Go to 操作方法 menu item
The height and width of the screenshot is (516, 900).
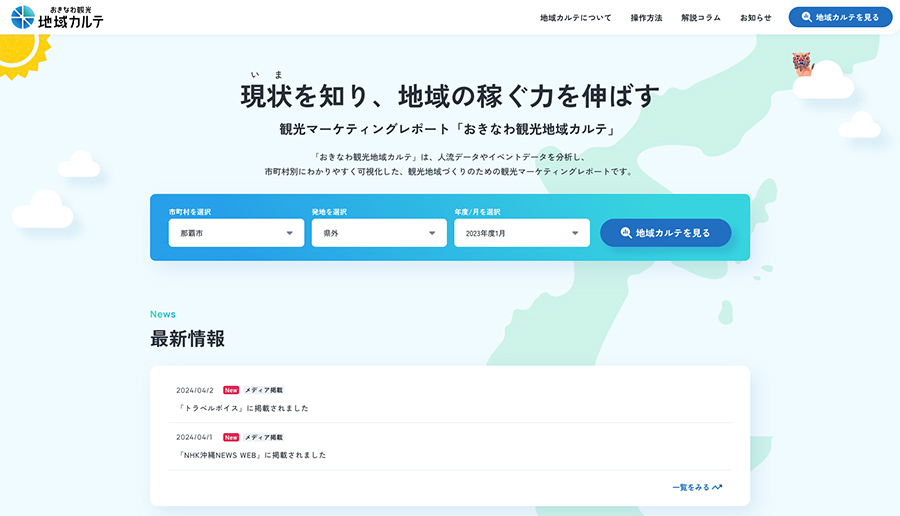tap(646, 18)
